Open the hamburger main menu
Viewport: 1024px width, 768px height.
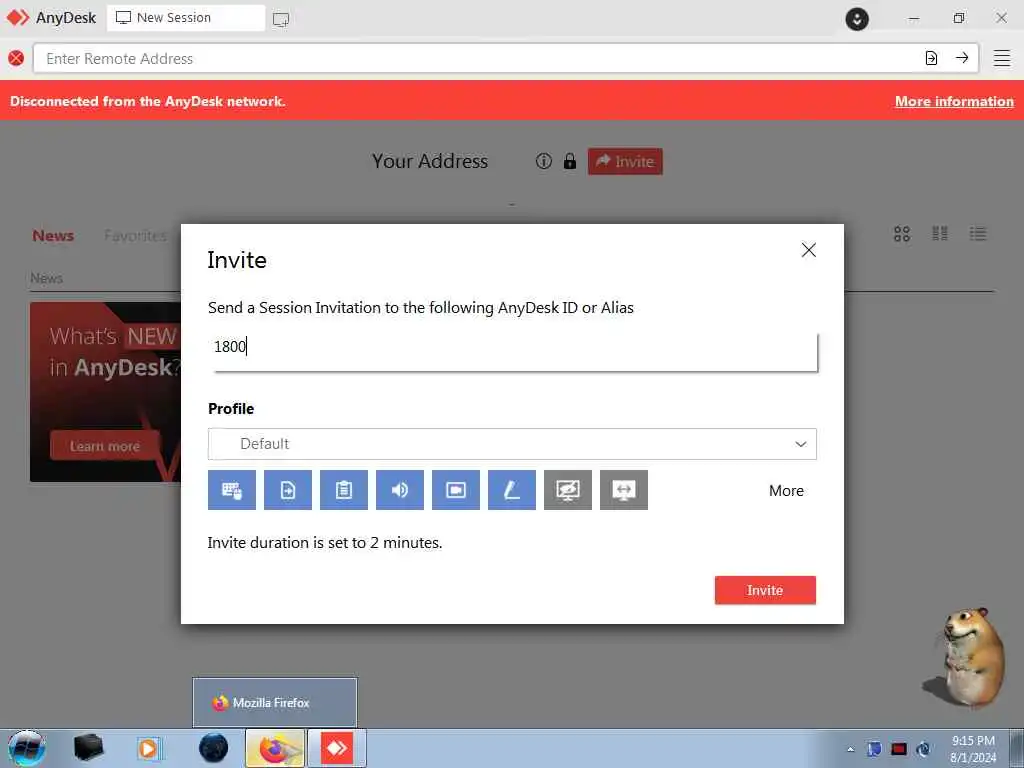[1002, 58]
